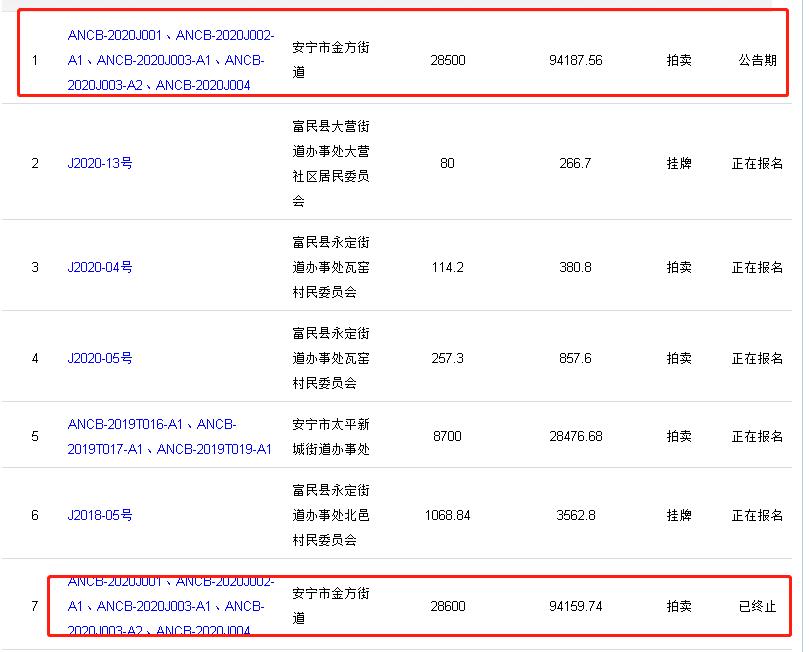Click the 28476.68 price value

(x=575, y=436)
